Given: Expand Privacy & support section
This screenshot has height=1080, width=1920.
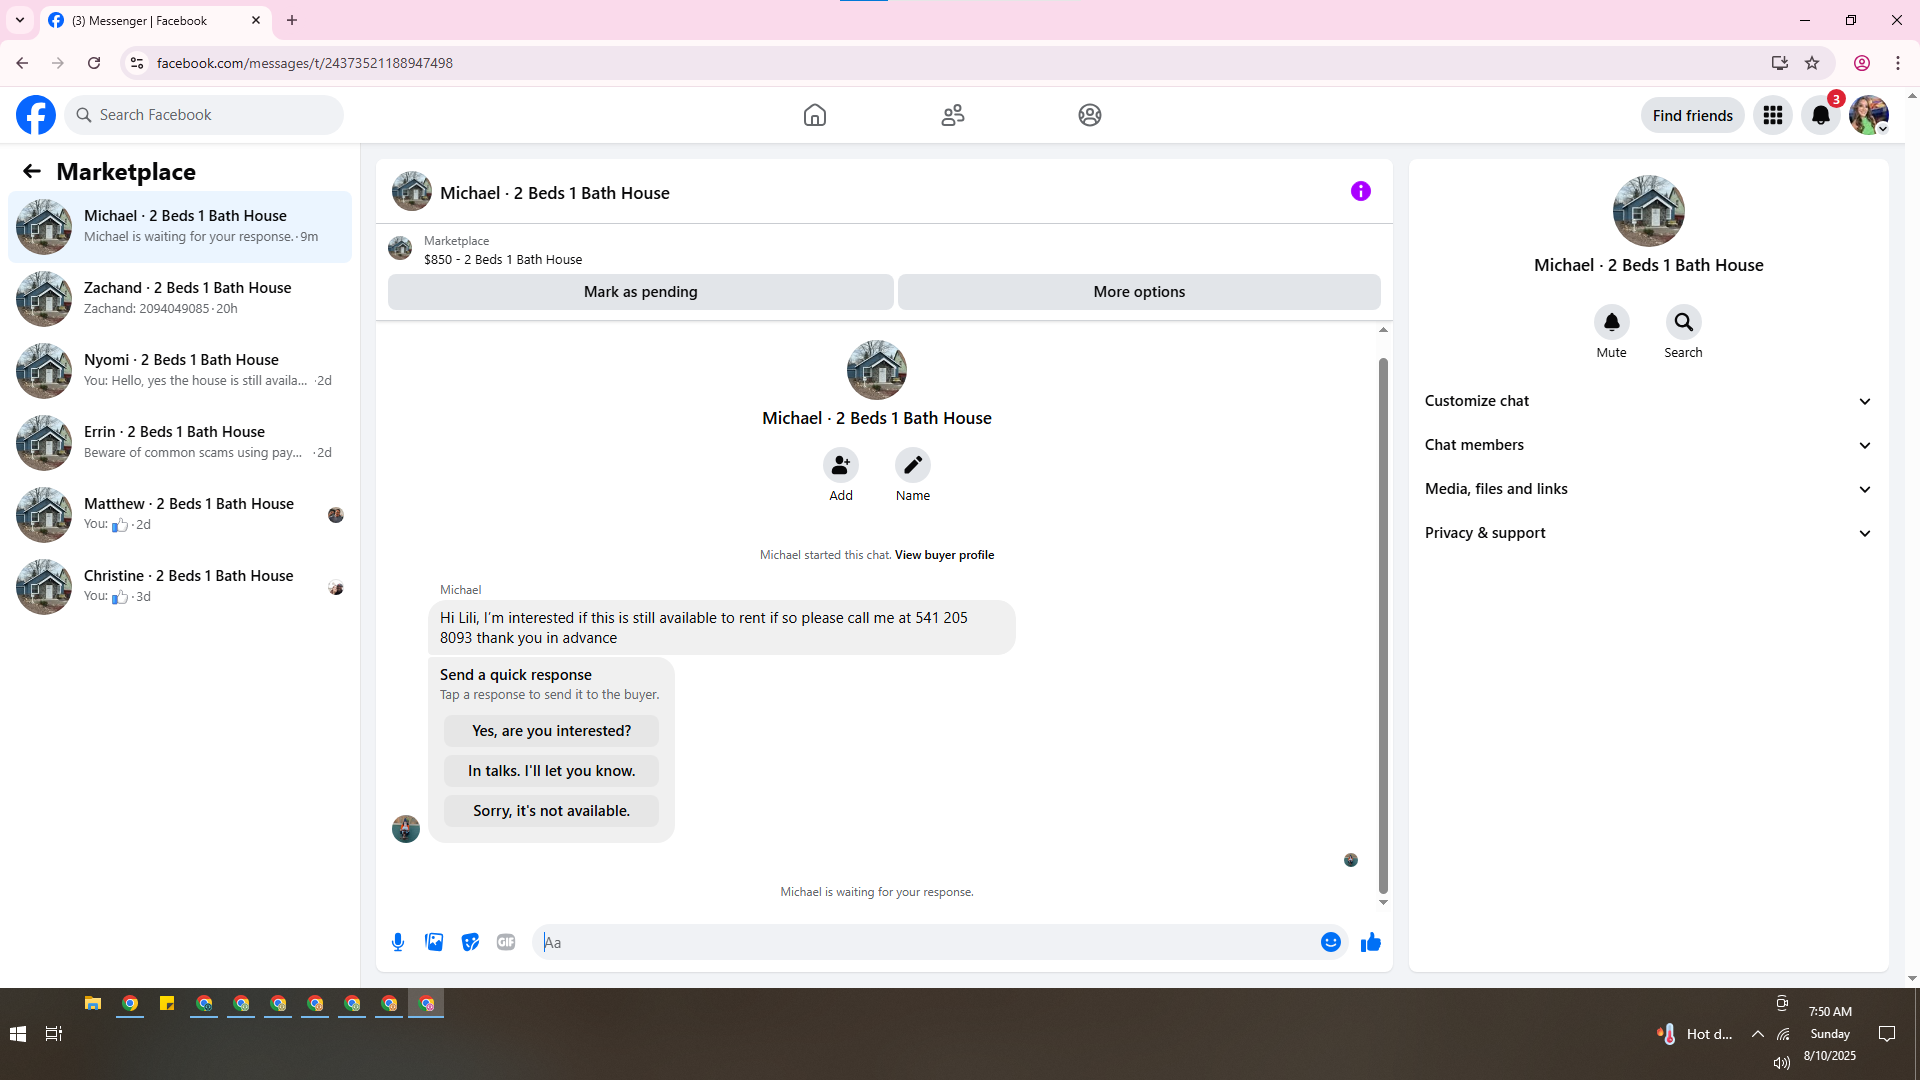Looking at the screenshot, I should tap(1648, 533).
